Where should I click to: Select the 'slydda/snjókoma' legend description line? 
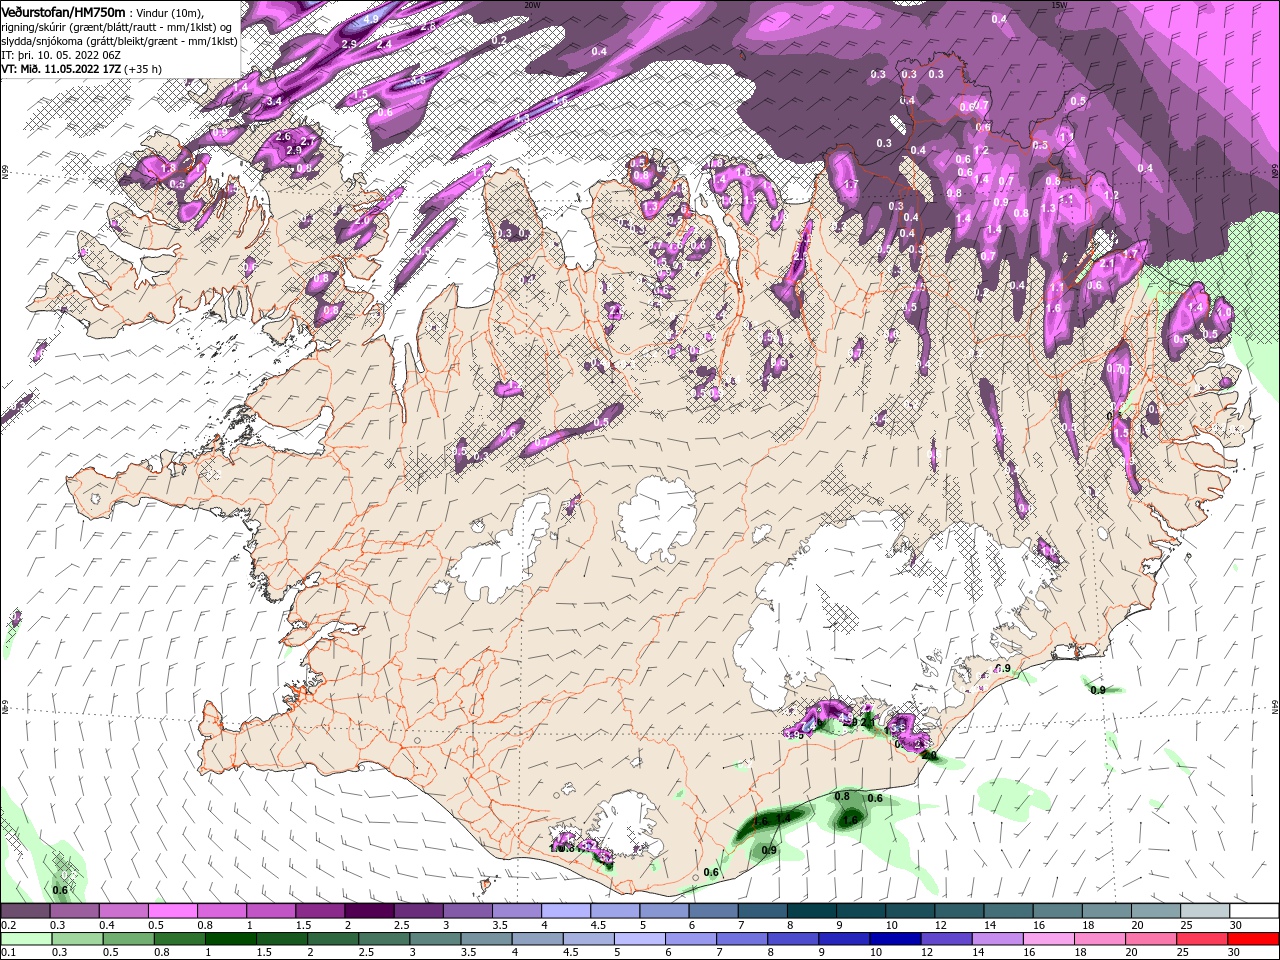pos(119,41)
